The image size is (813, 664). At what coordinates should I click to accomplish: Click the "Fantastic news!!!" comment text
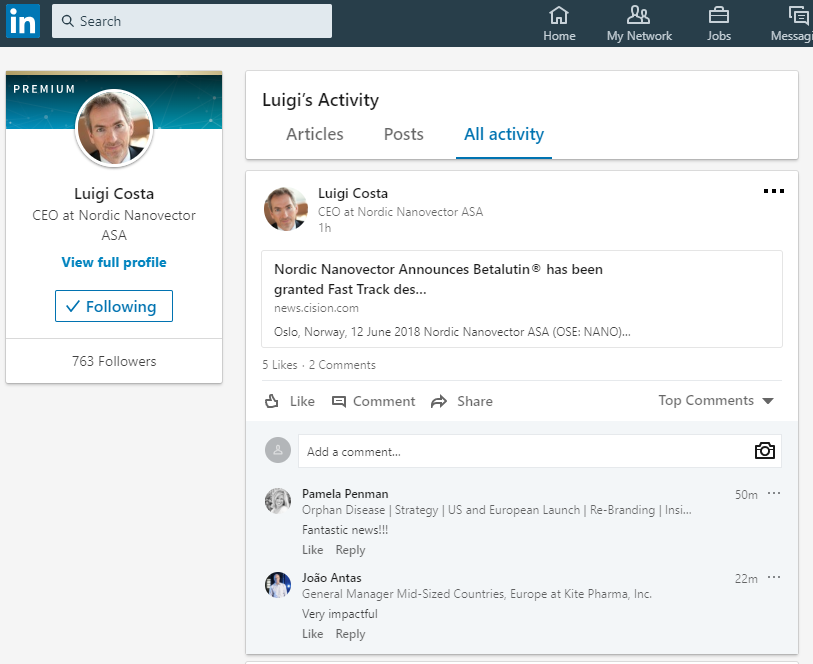345,530
